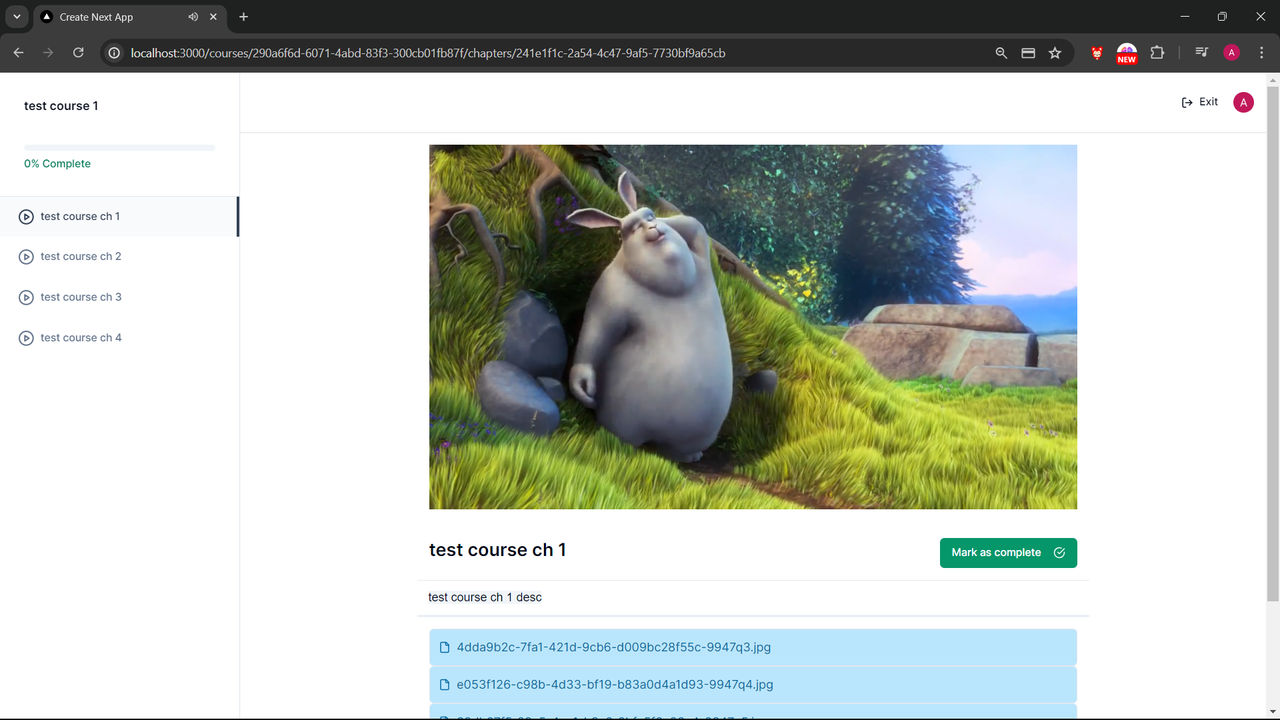The width and height of the screenshot is (1280, 720).
Task: Click the play icon beside test course ch 2
Action: pyautogui.click(x=26, y=257)
